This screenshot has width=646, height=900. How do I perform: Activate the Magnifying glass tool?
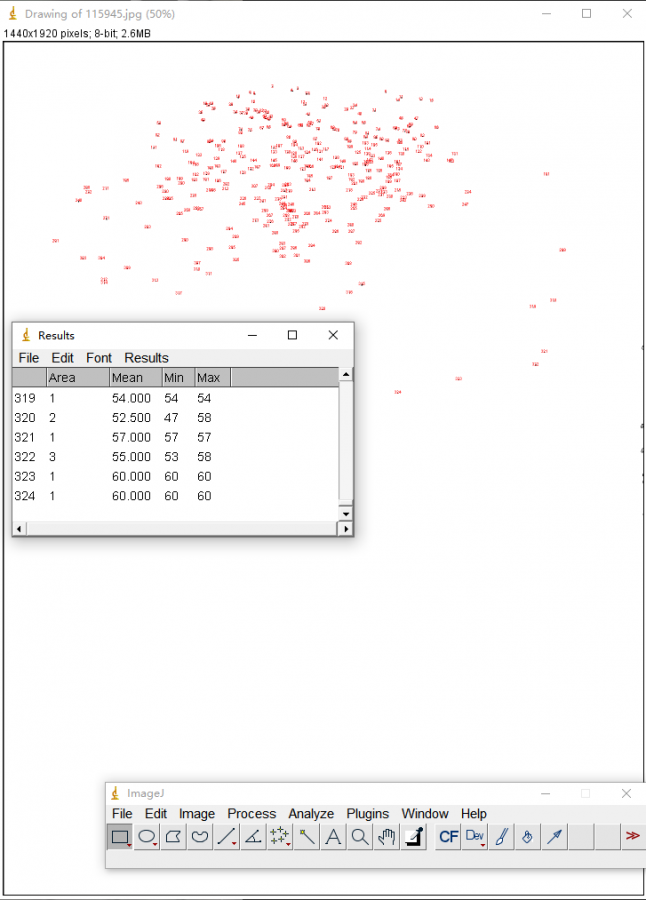click(360, 837)
